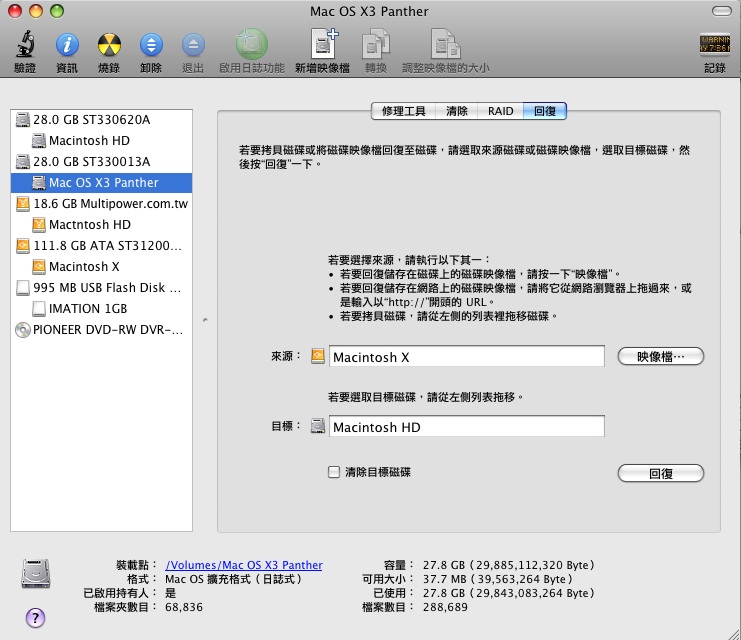Click the resize grip at window corner
Viewport: 741px width, 640px height.
[734, 633]
